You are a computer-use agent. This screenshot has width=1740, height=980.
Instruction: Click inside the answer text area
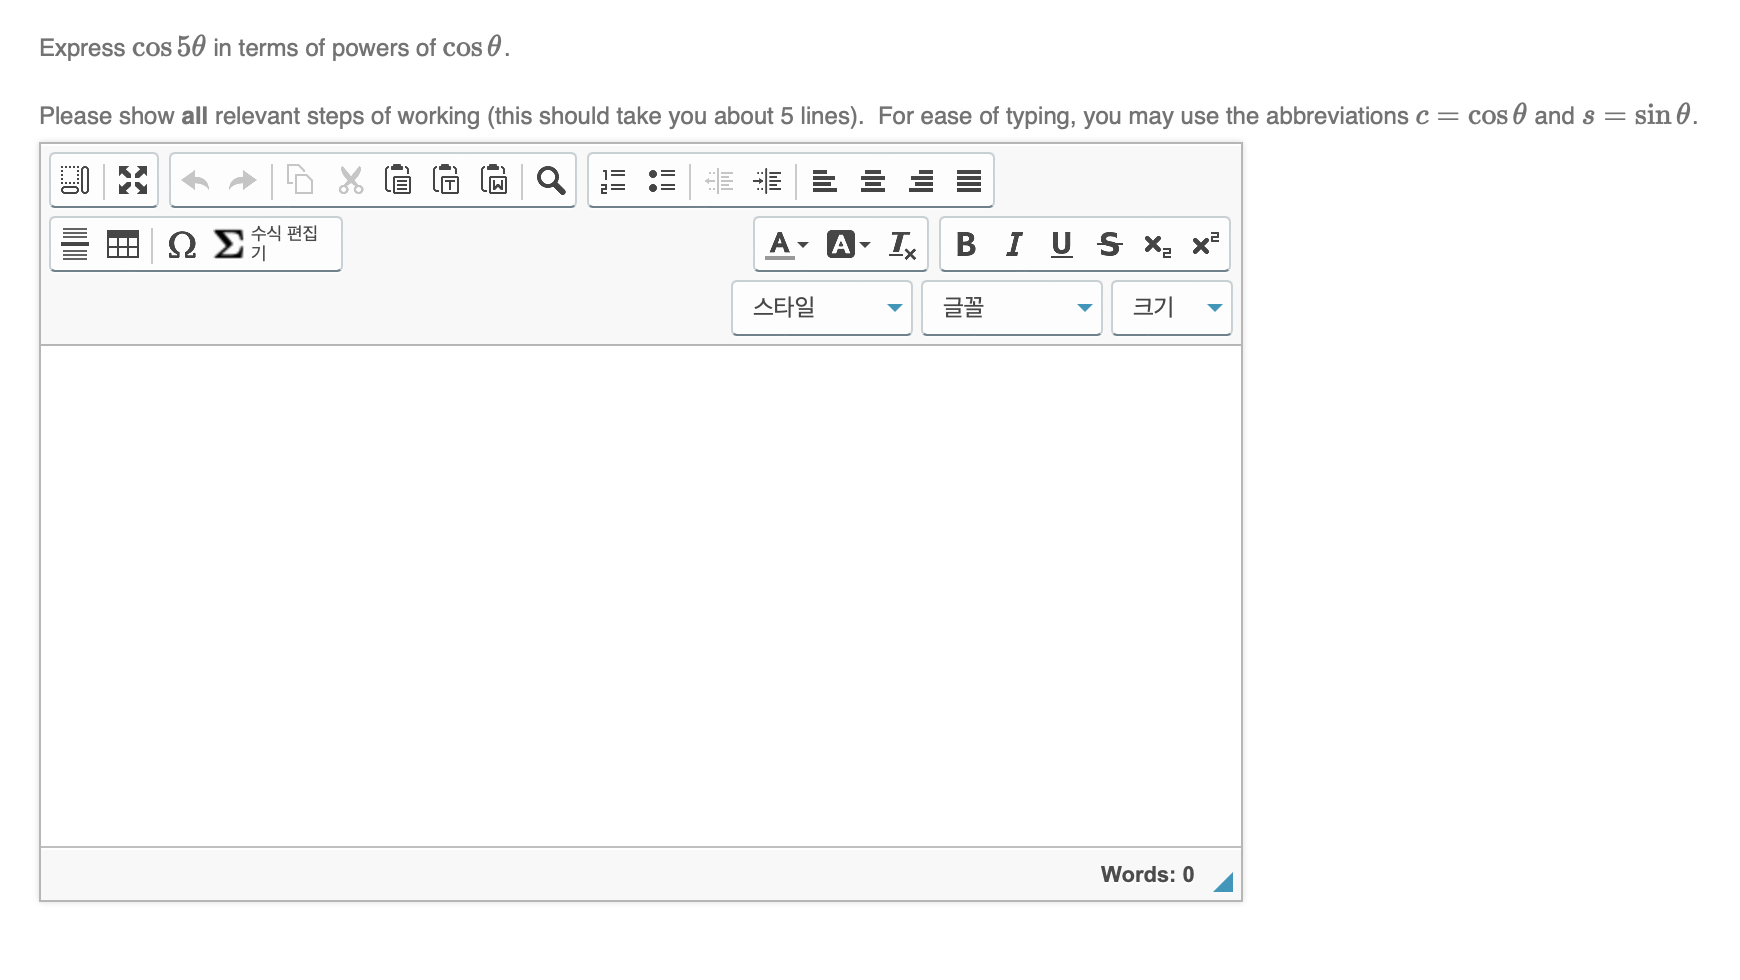click(x=641, y=596)
